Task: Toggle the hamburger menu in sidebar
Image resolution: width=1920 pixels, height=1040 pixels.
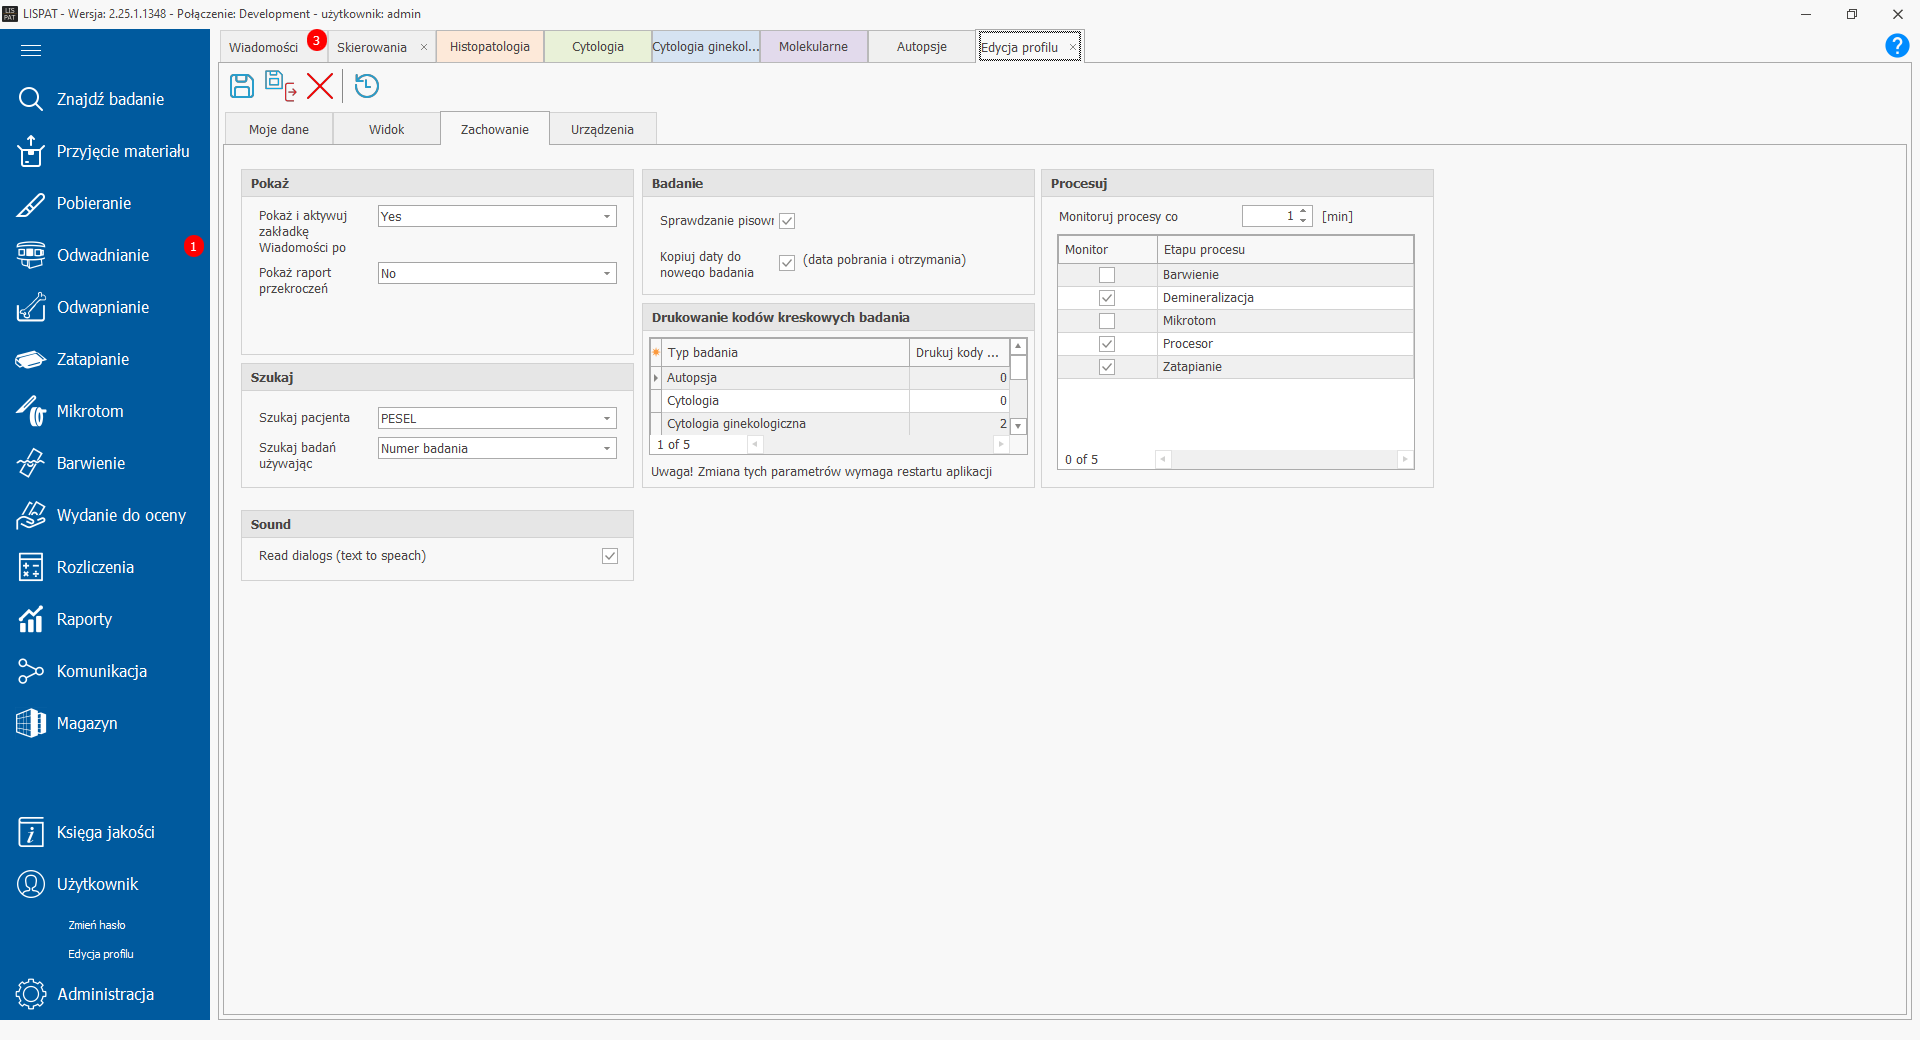Action: tap(31, 50)
